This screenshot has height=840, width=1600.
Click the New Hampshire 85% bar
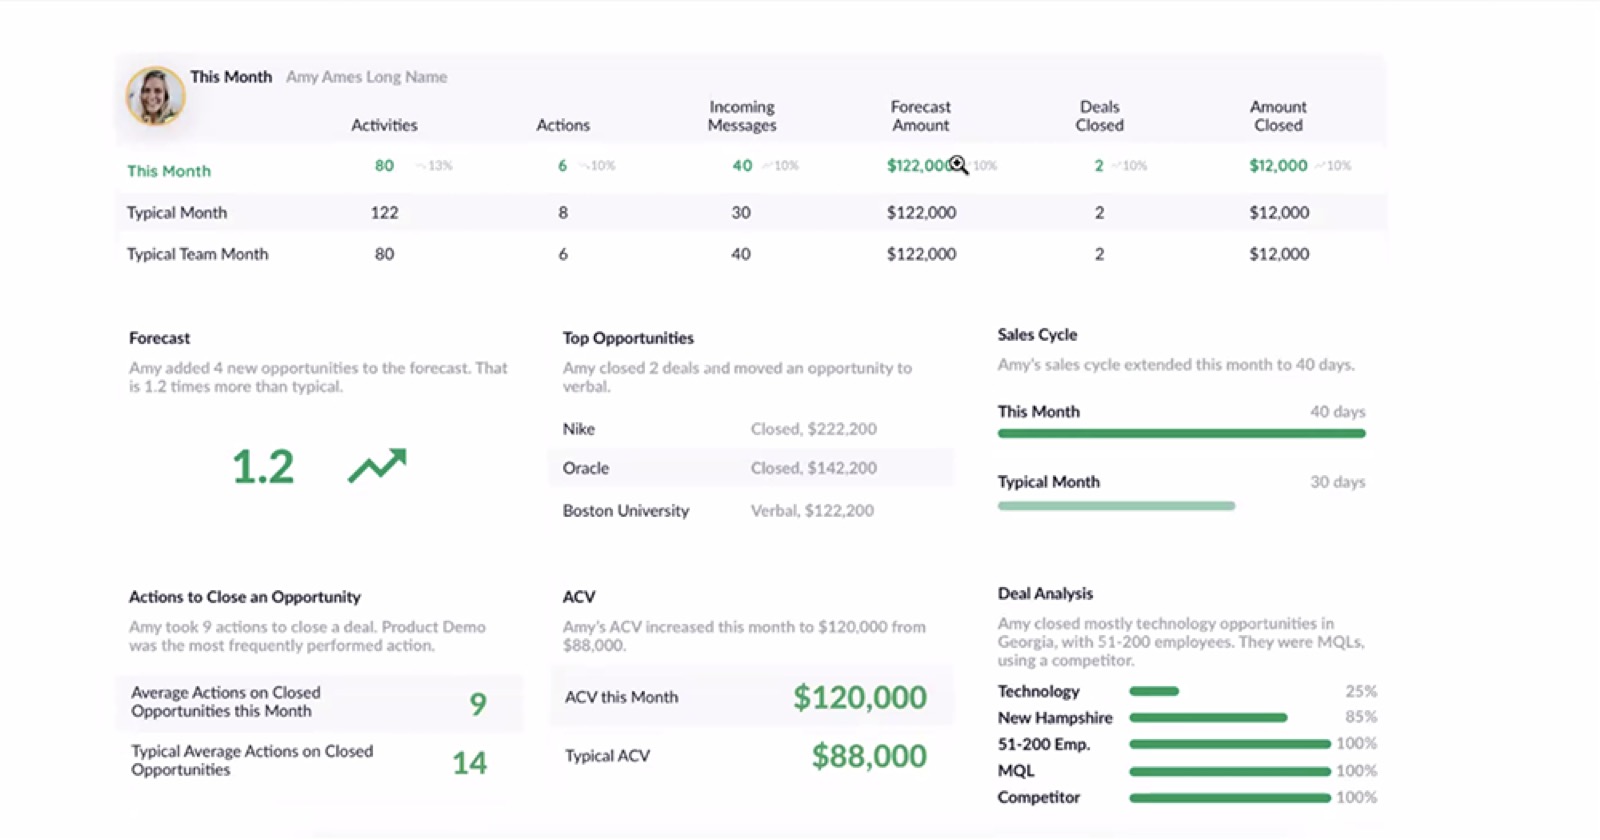coord(1208,718)
